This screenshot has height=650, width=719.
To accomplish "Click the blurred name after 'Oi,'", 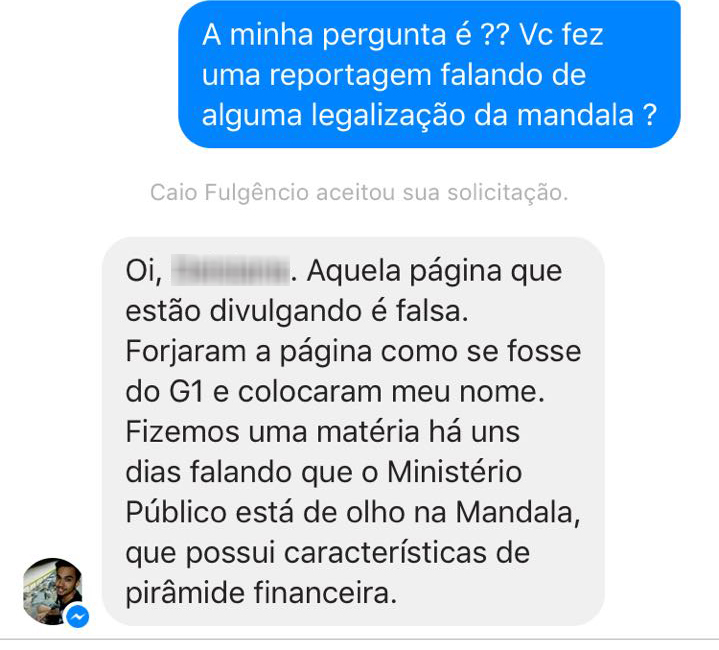I will tap(230, 271).
